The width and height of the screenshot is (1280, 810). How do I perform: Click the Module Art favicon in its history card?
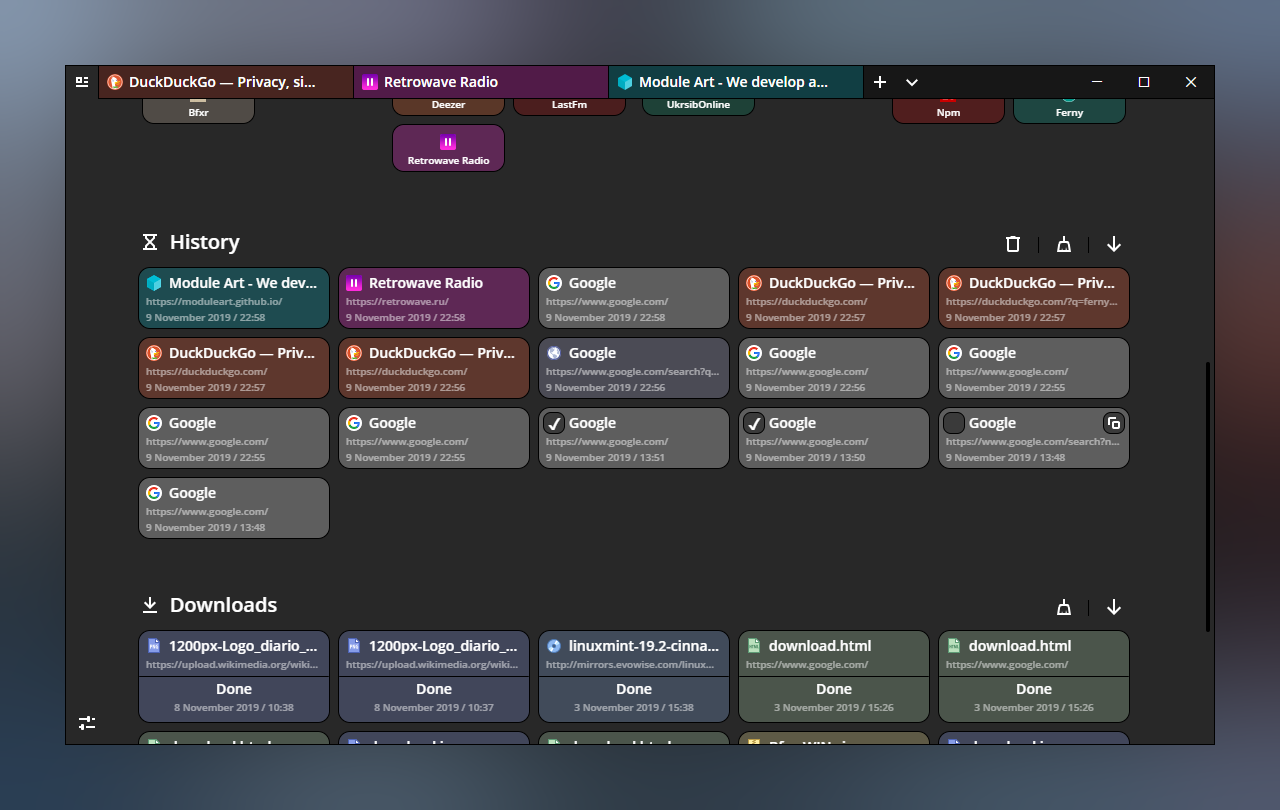coord(154,283)
